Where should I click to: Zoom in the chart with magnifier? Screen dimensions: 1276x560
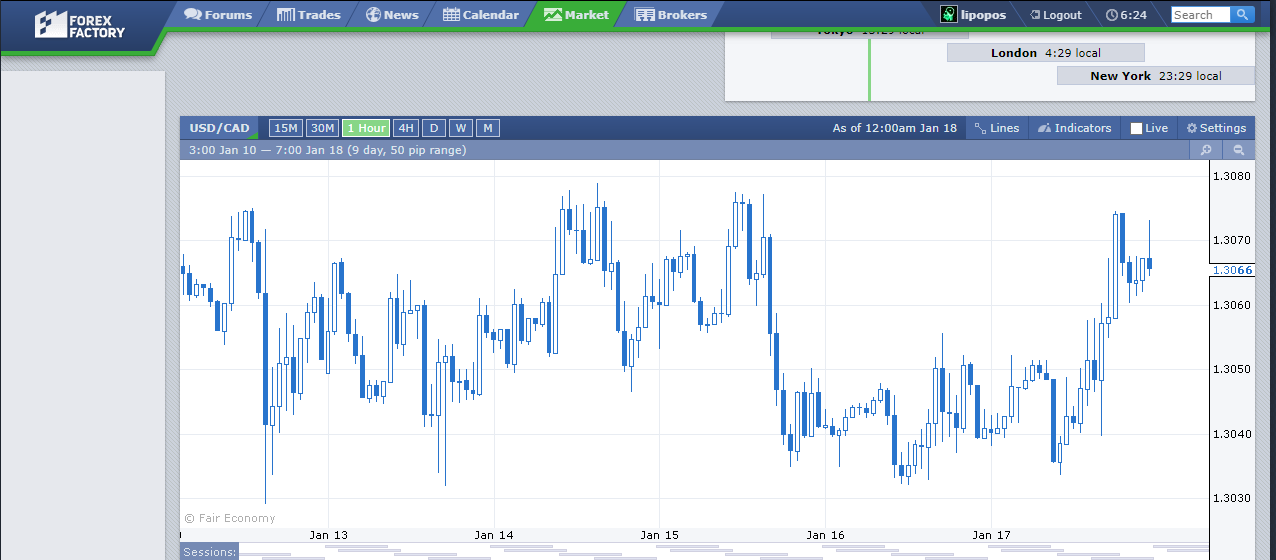coord(1206,150)
